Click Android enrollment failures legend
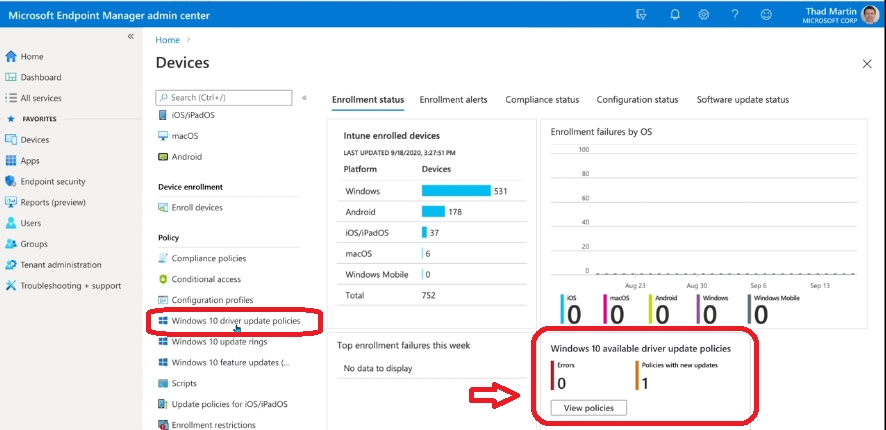 coord(662,310)
